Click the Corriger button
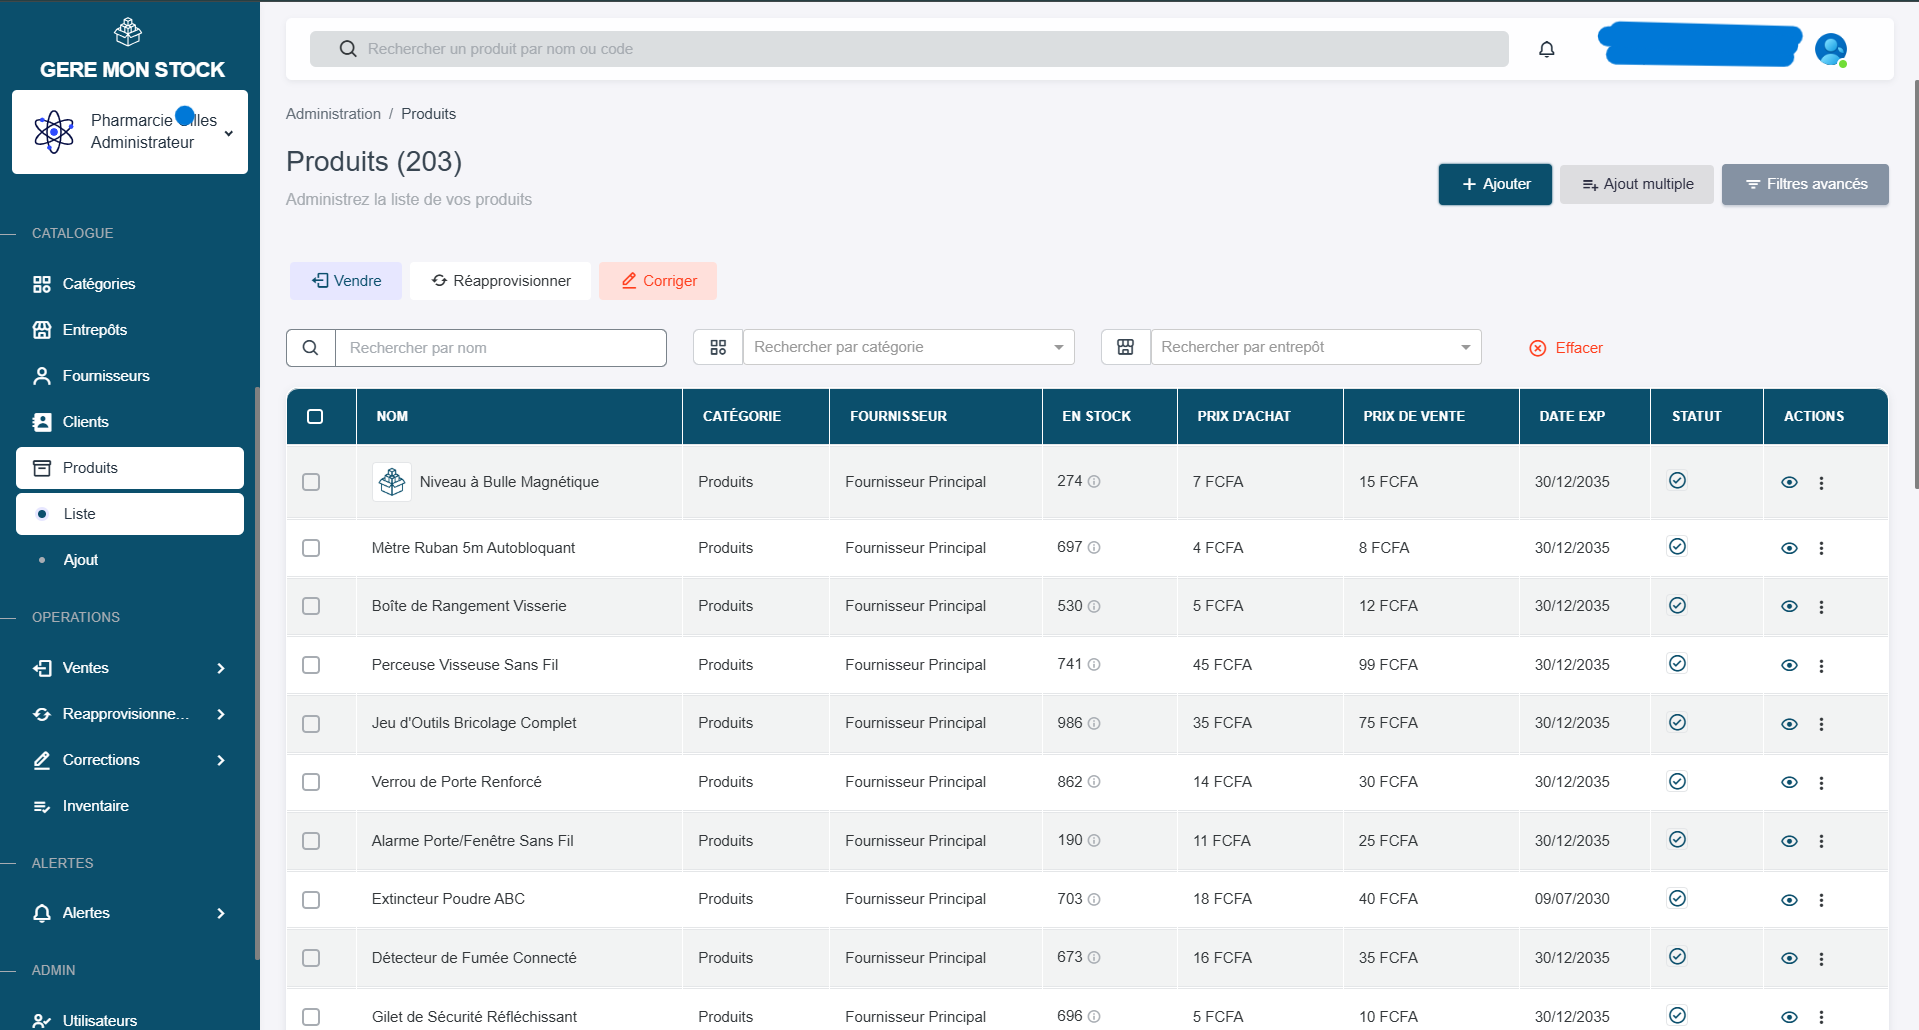This screenshot has height=1030, width=1919. (x=658, y=281)
